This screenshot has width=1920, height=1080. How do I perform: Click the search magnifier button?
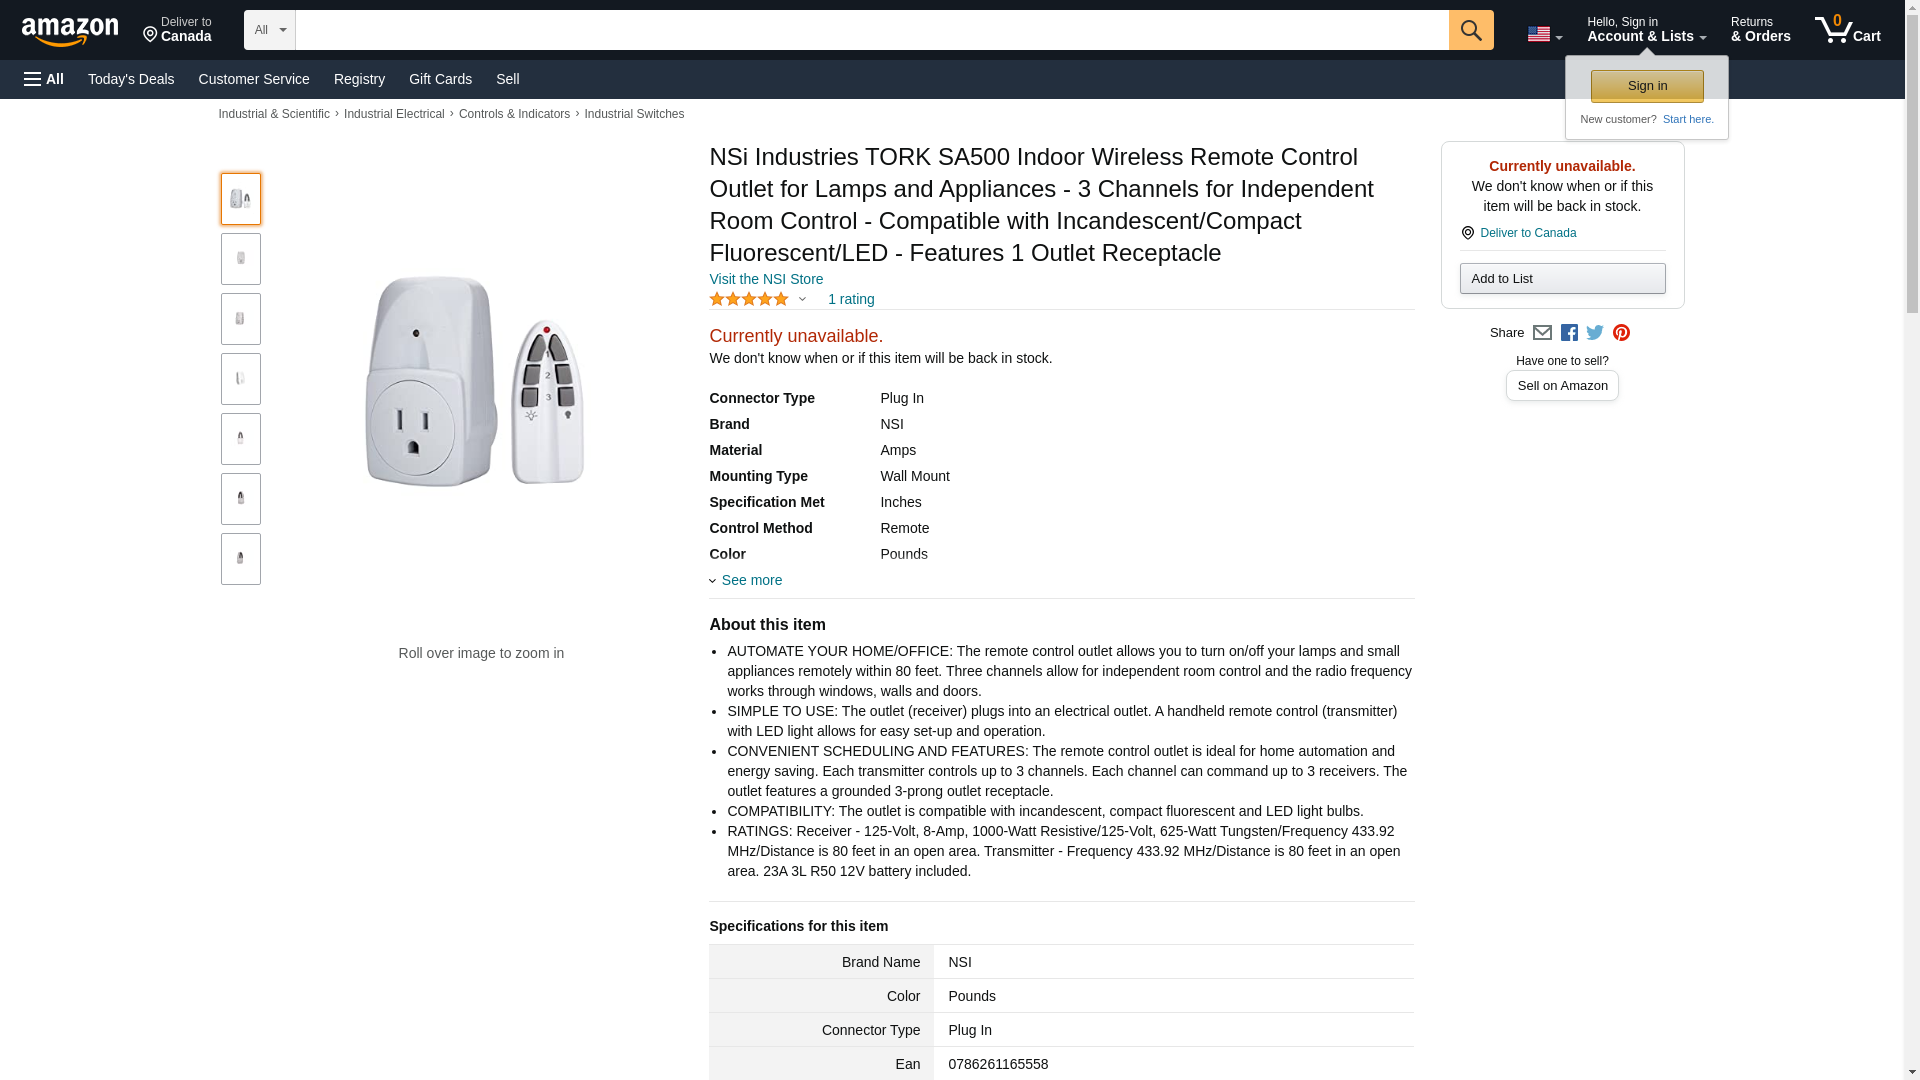(1470, 30)
